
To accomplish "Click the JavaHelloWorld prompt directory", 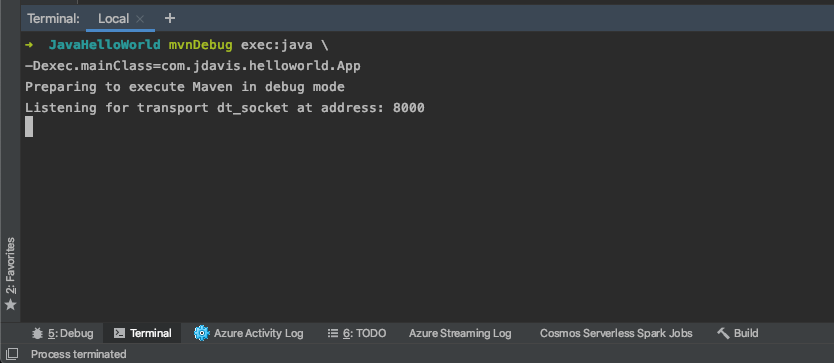I will [104, 45].
